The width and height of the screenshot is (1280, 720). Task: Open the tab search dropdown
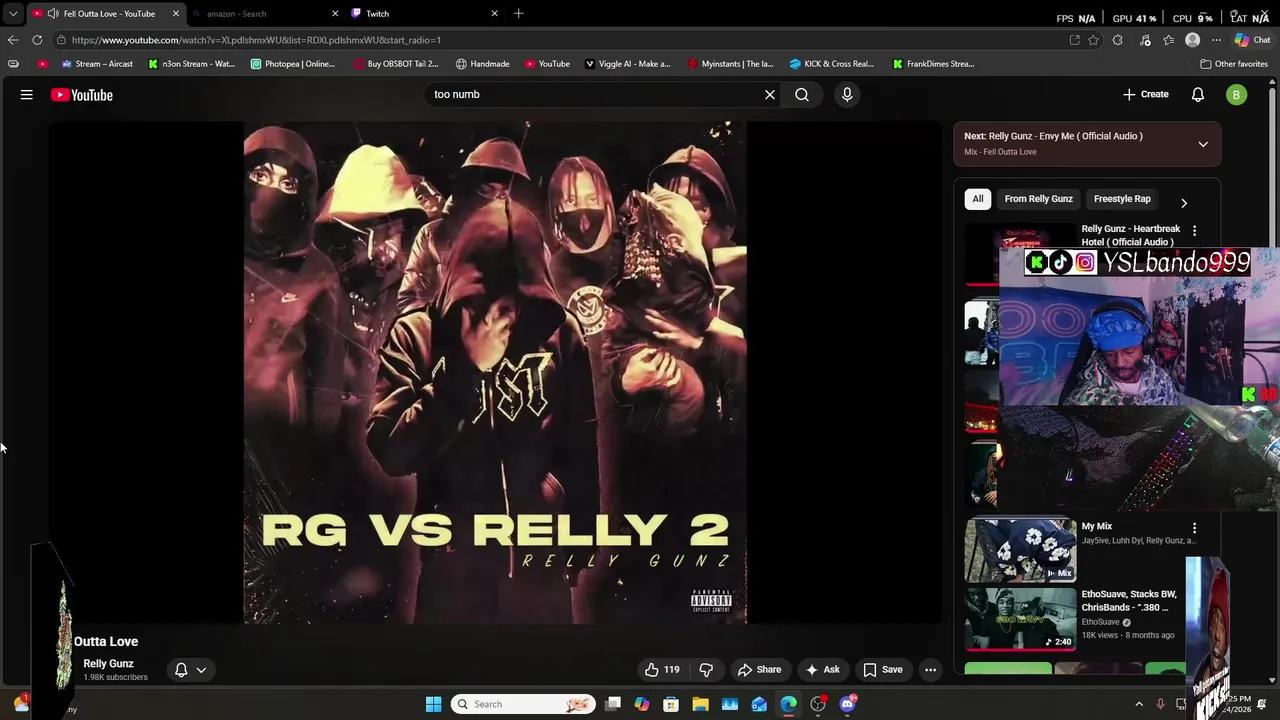13,14
